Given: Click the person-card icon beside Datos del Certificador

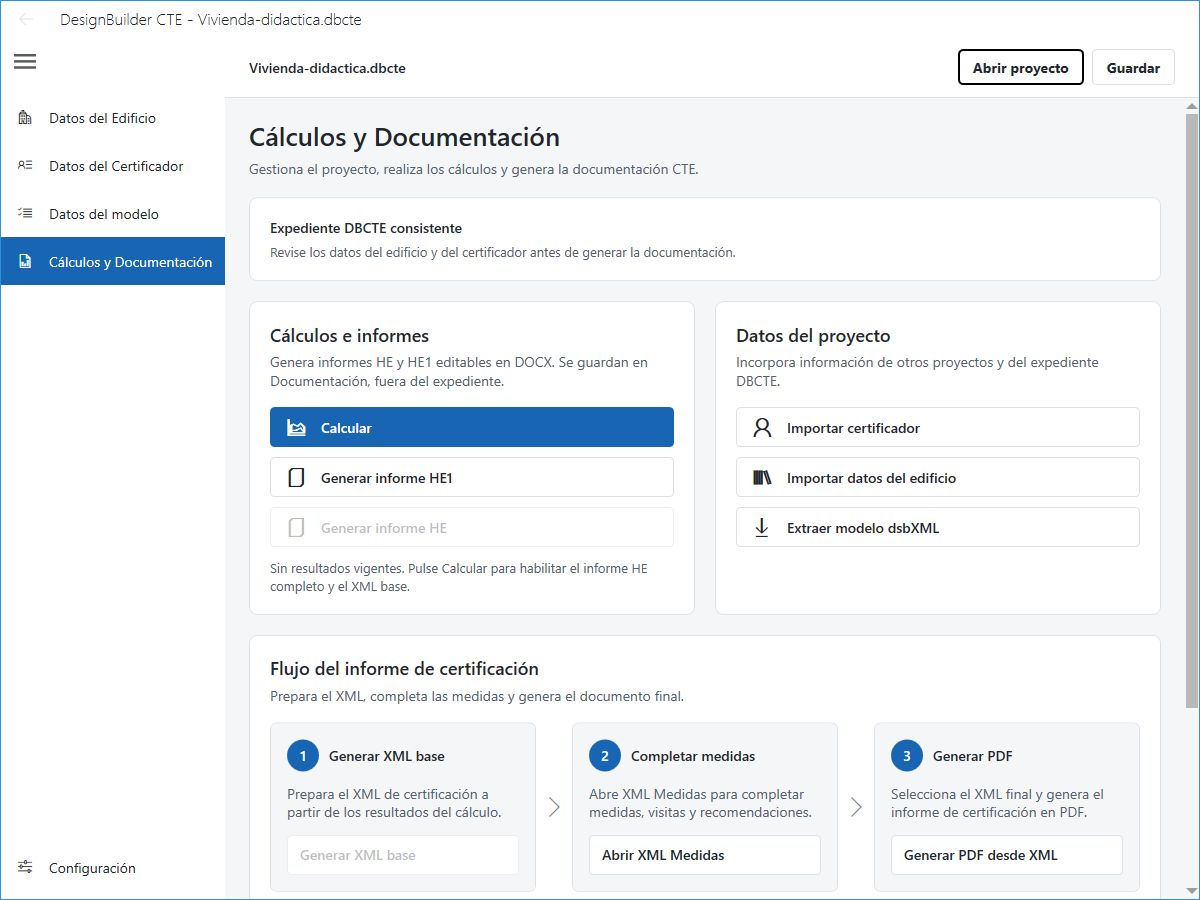Looking at the screenshot, I should (x=25, y=166).
